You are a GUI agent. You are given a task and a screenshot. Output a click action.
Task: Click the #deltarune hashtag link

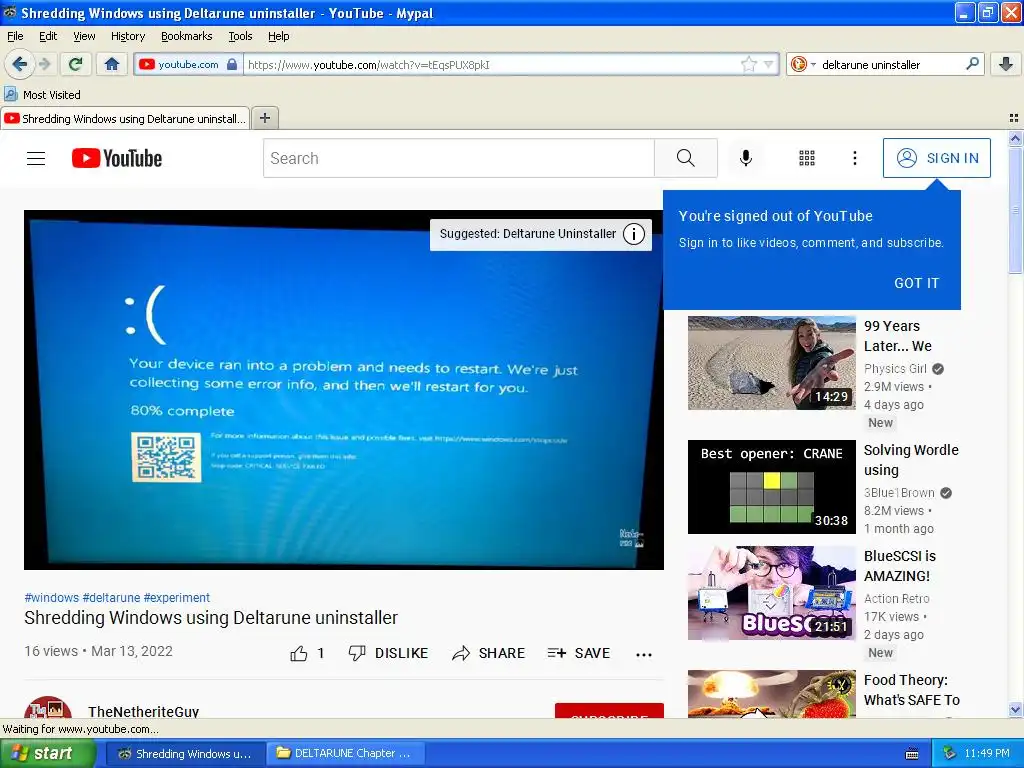[x=112, y=598]
